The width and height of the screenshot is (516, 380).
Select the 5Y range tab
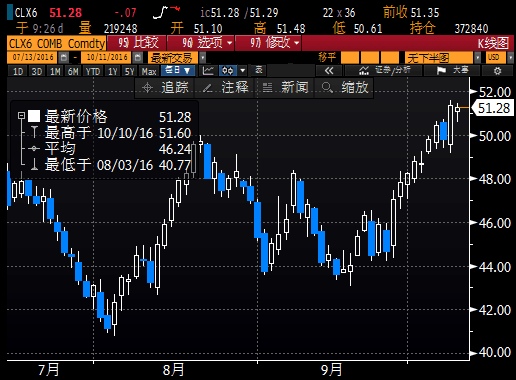coord(130,71)
